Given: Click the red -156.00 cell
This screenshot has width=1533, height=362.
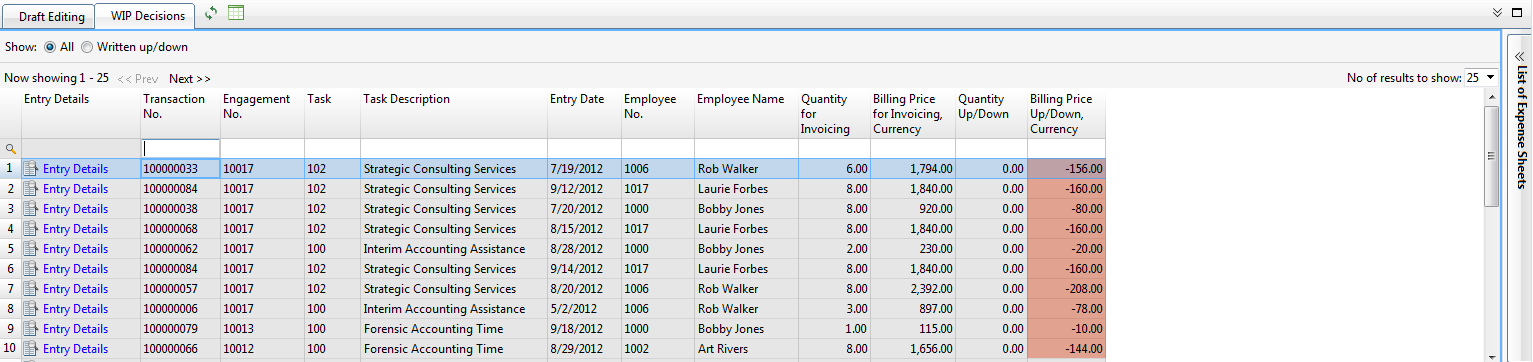Looking at the screenshot, I should coord(1066,169).
